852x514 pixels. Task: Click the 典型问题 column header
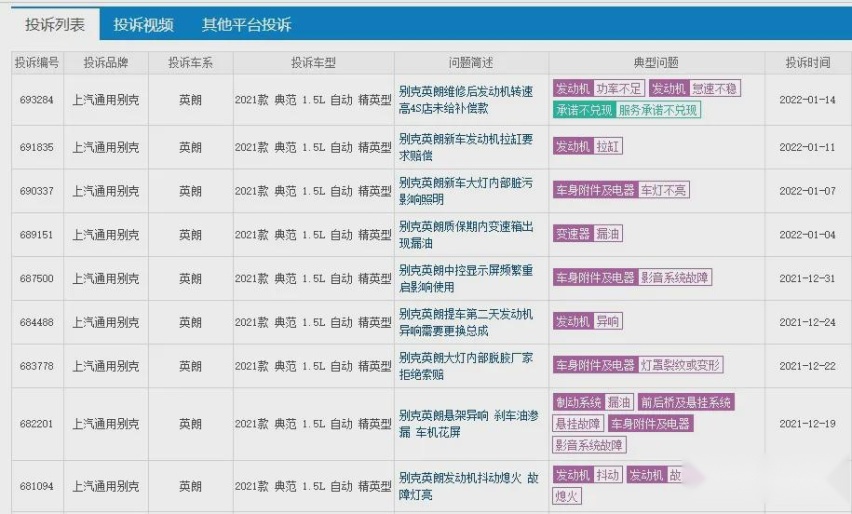pyautogui.click(x=656, y=62)
